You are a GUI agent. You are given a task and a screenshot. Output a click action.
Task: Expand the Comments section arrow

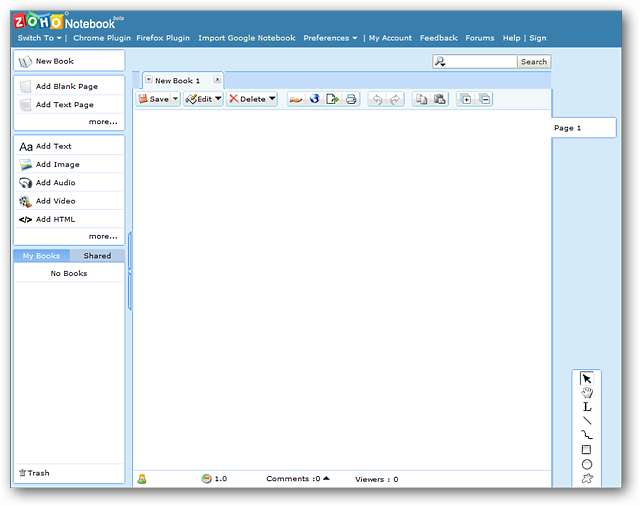pyautogui.click(x=326, y=479)
